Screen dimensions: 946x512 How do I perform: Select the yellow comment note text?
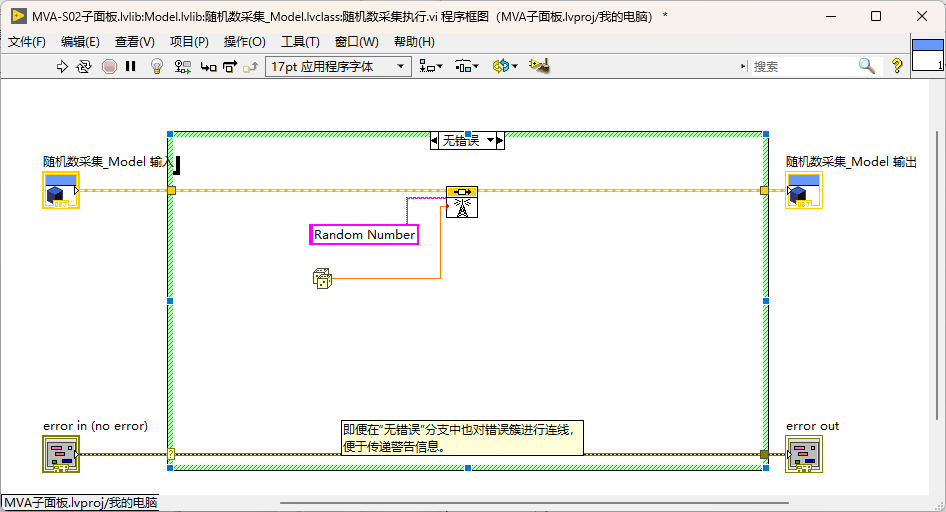point(462,438)
